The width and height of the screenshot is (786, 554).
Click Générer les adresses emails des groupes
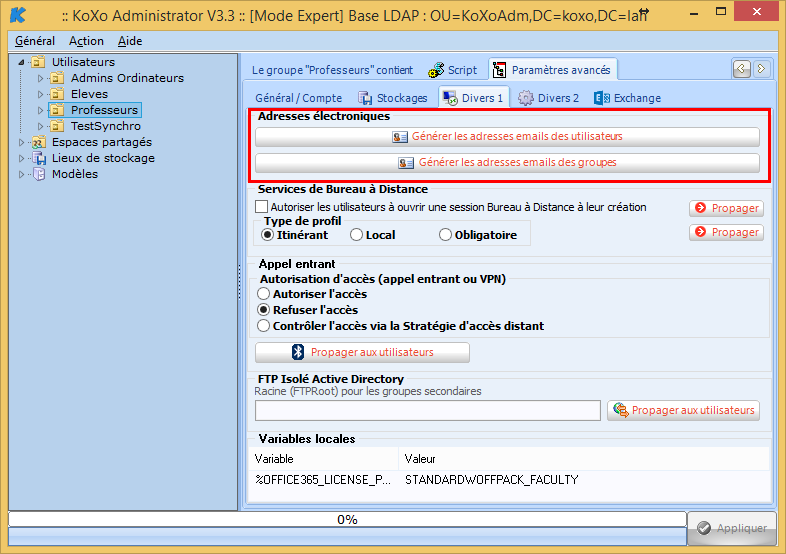click(507, 162)
